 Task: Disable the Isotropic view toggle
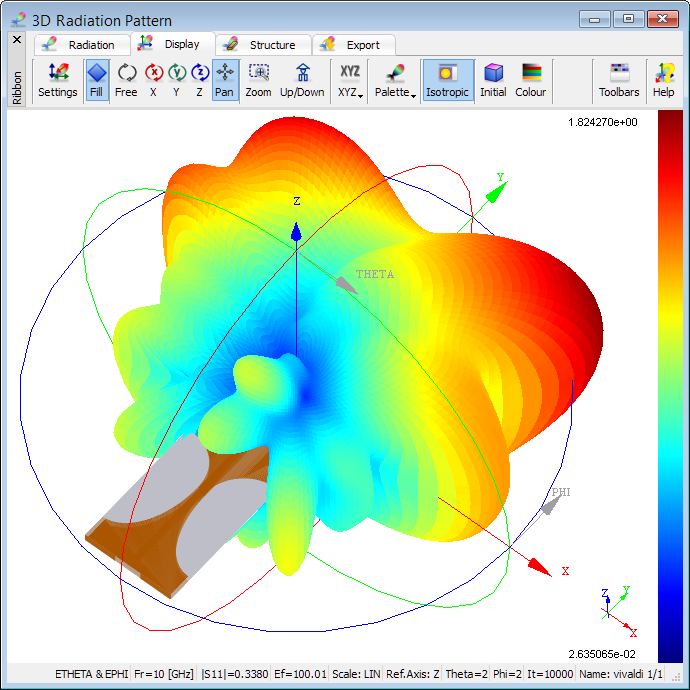pyautogui.click(x=448, y=80)
